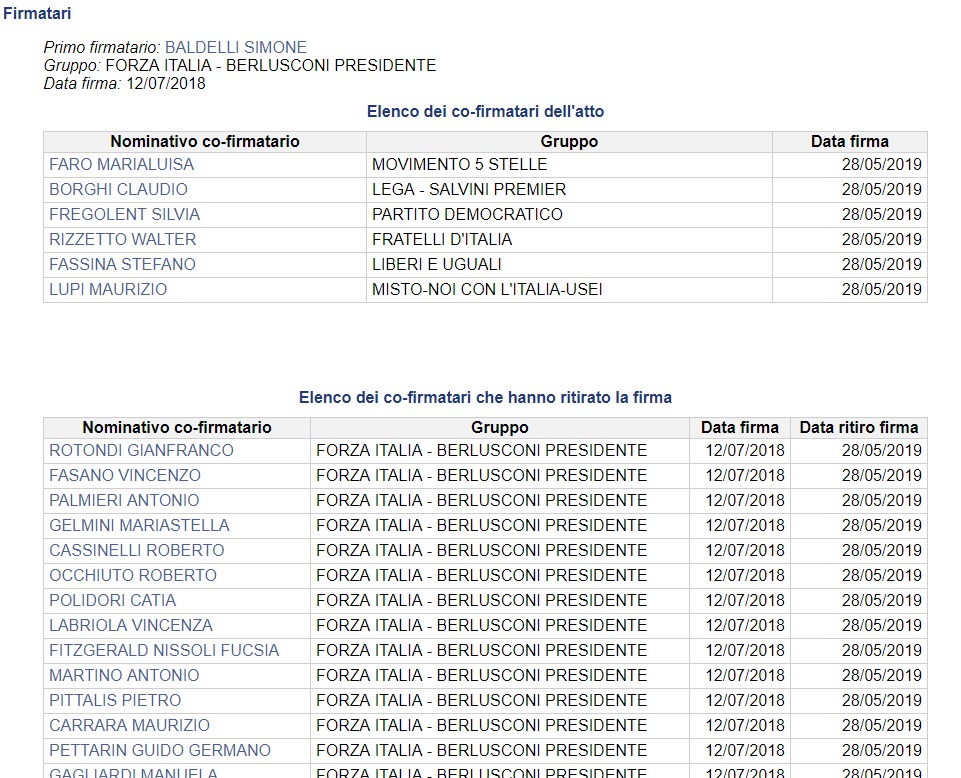This screenshot has width=961, height=778.
Task: Open ROTONDI GIANFRANCO profile link
Action: pos(141,451)
